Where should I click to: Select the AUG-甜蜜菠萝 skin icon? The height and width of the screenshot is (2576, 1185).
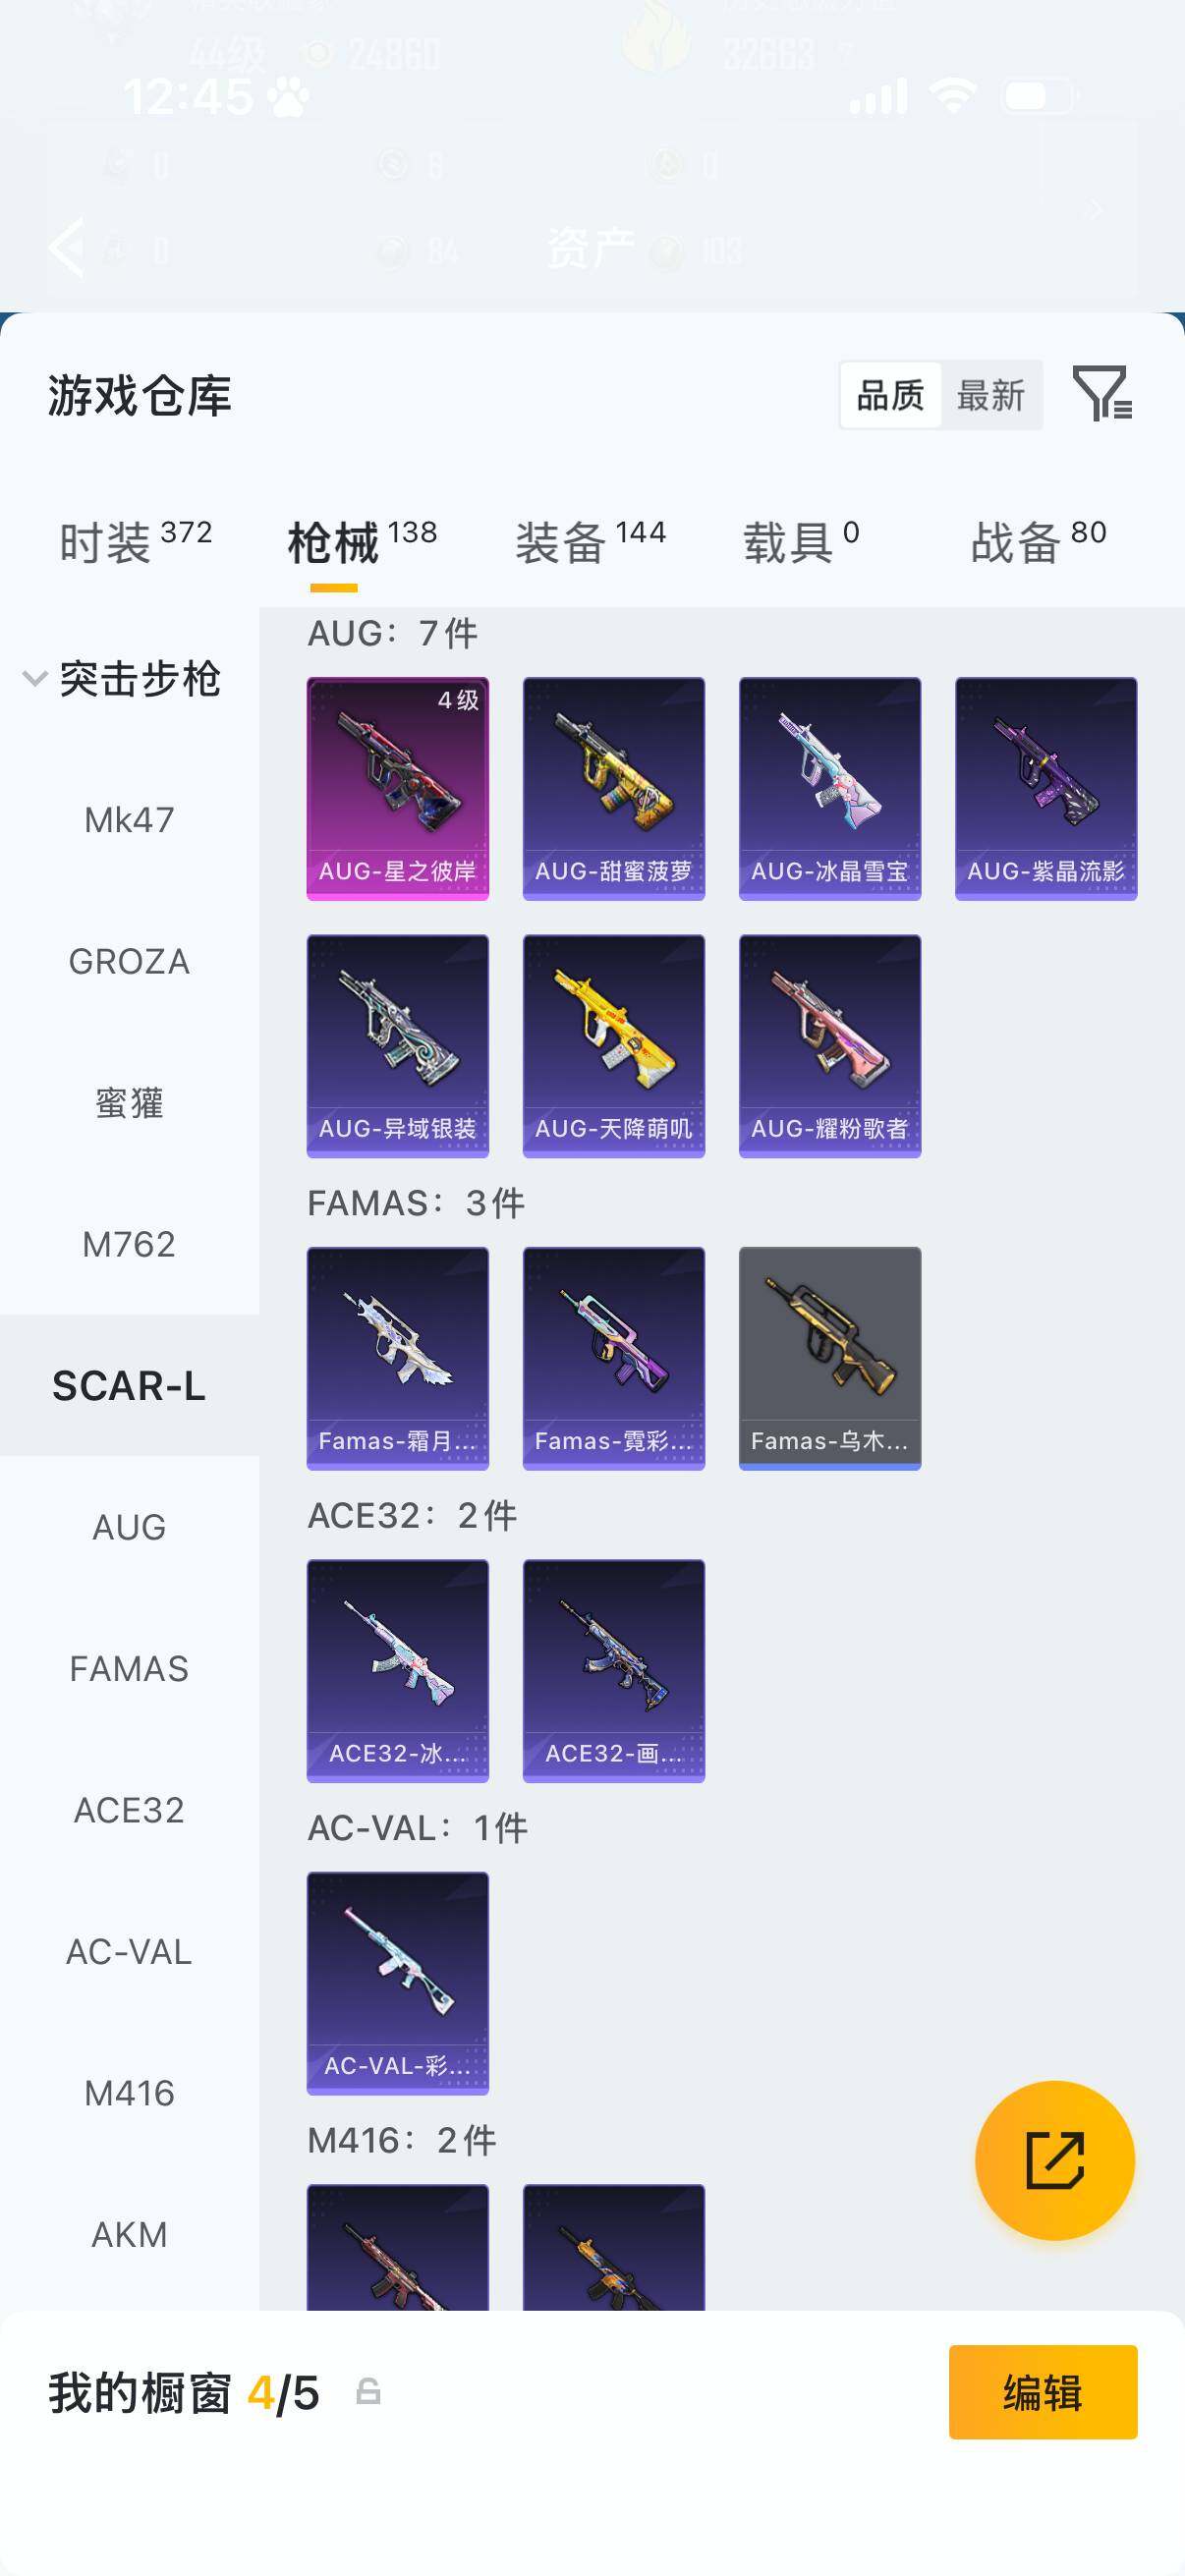[613, 789]
